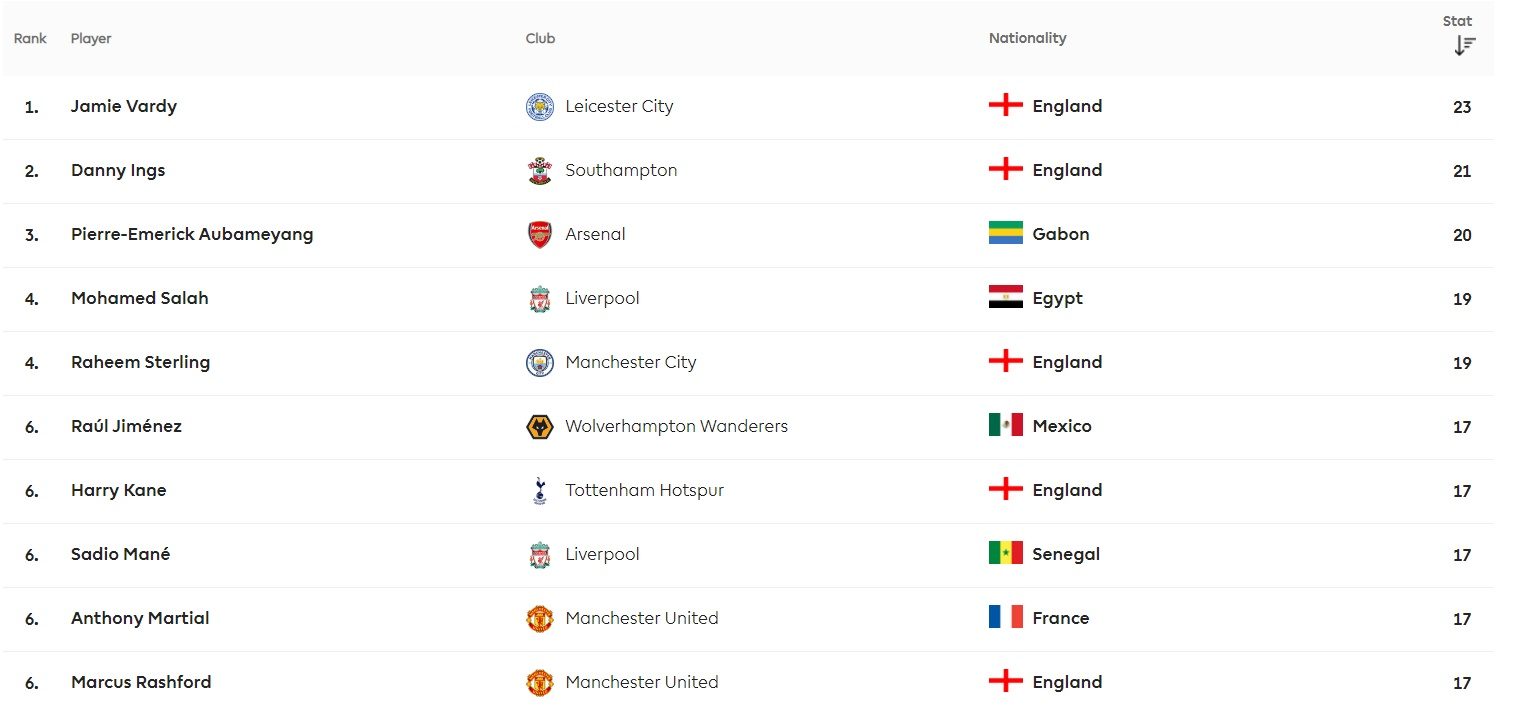Click the Mexico flag icon
This screenshot has height=710, width=1514.
pyautogui.click(x=1005, y=426)
